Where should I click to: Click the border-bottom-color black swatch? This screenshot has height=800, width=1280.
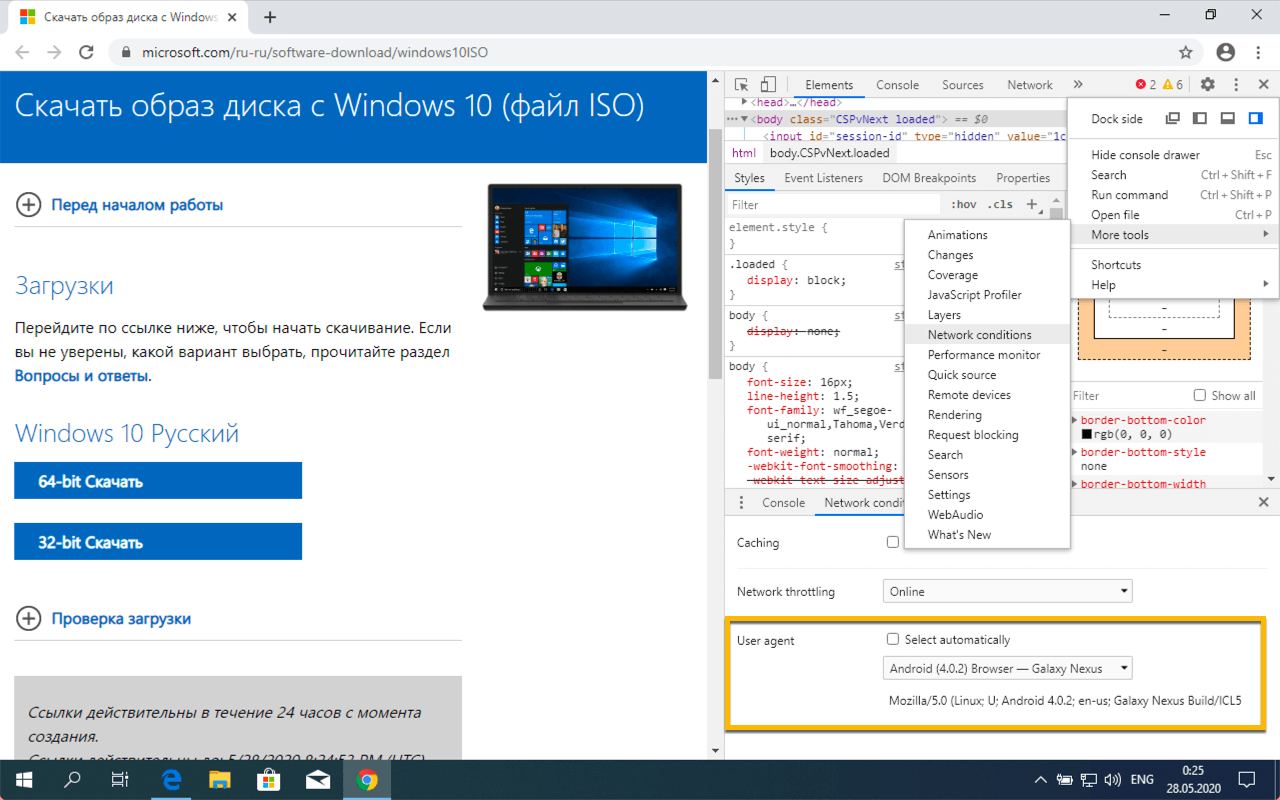click(x=1087, y=435)
